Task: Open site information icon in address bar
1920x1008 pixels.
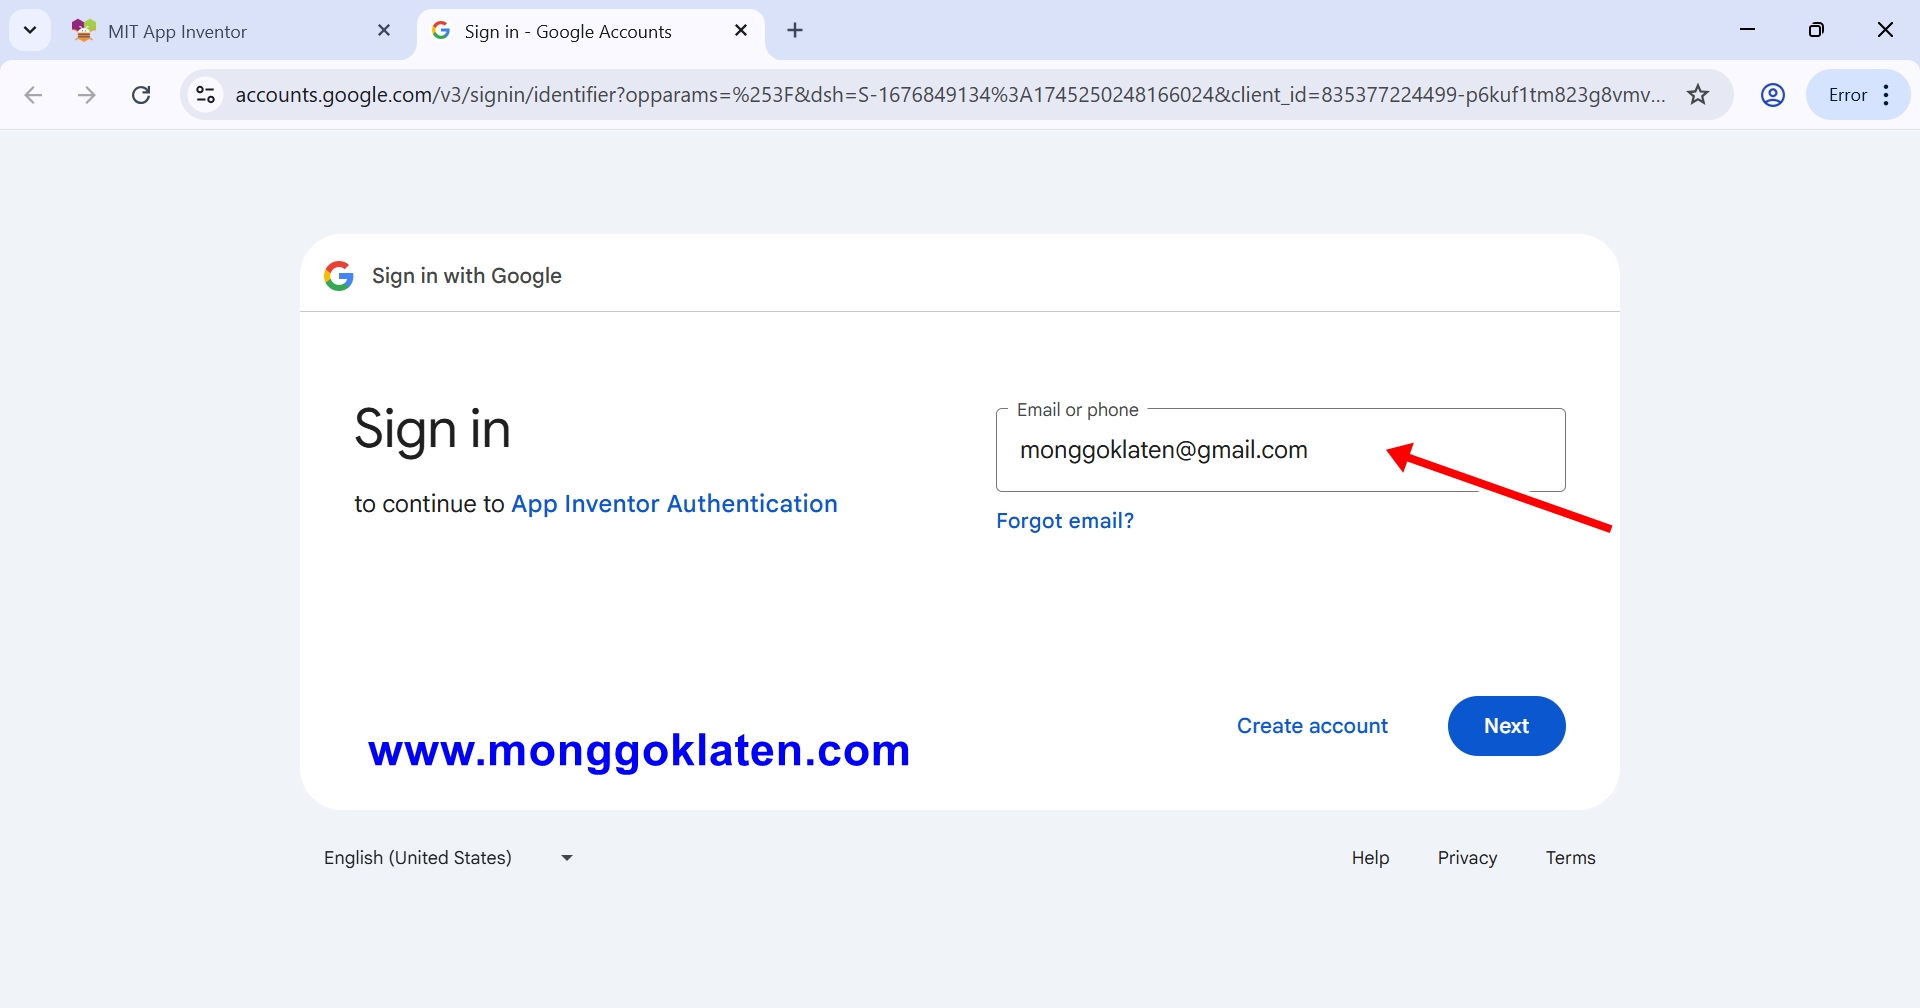Action: [x=205, y=95]
